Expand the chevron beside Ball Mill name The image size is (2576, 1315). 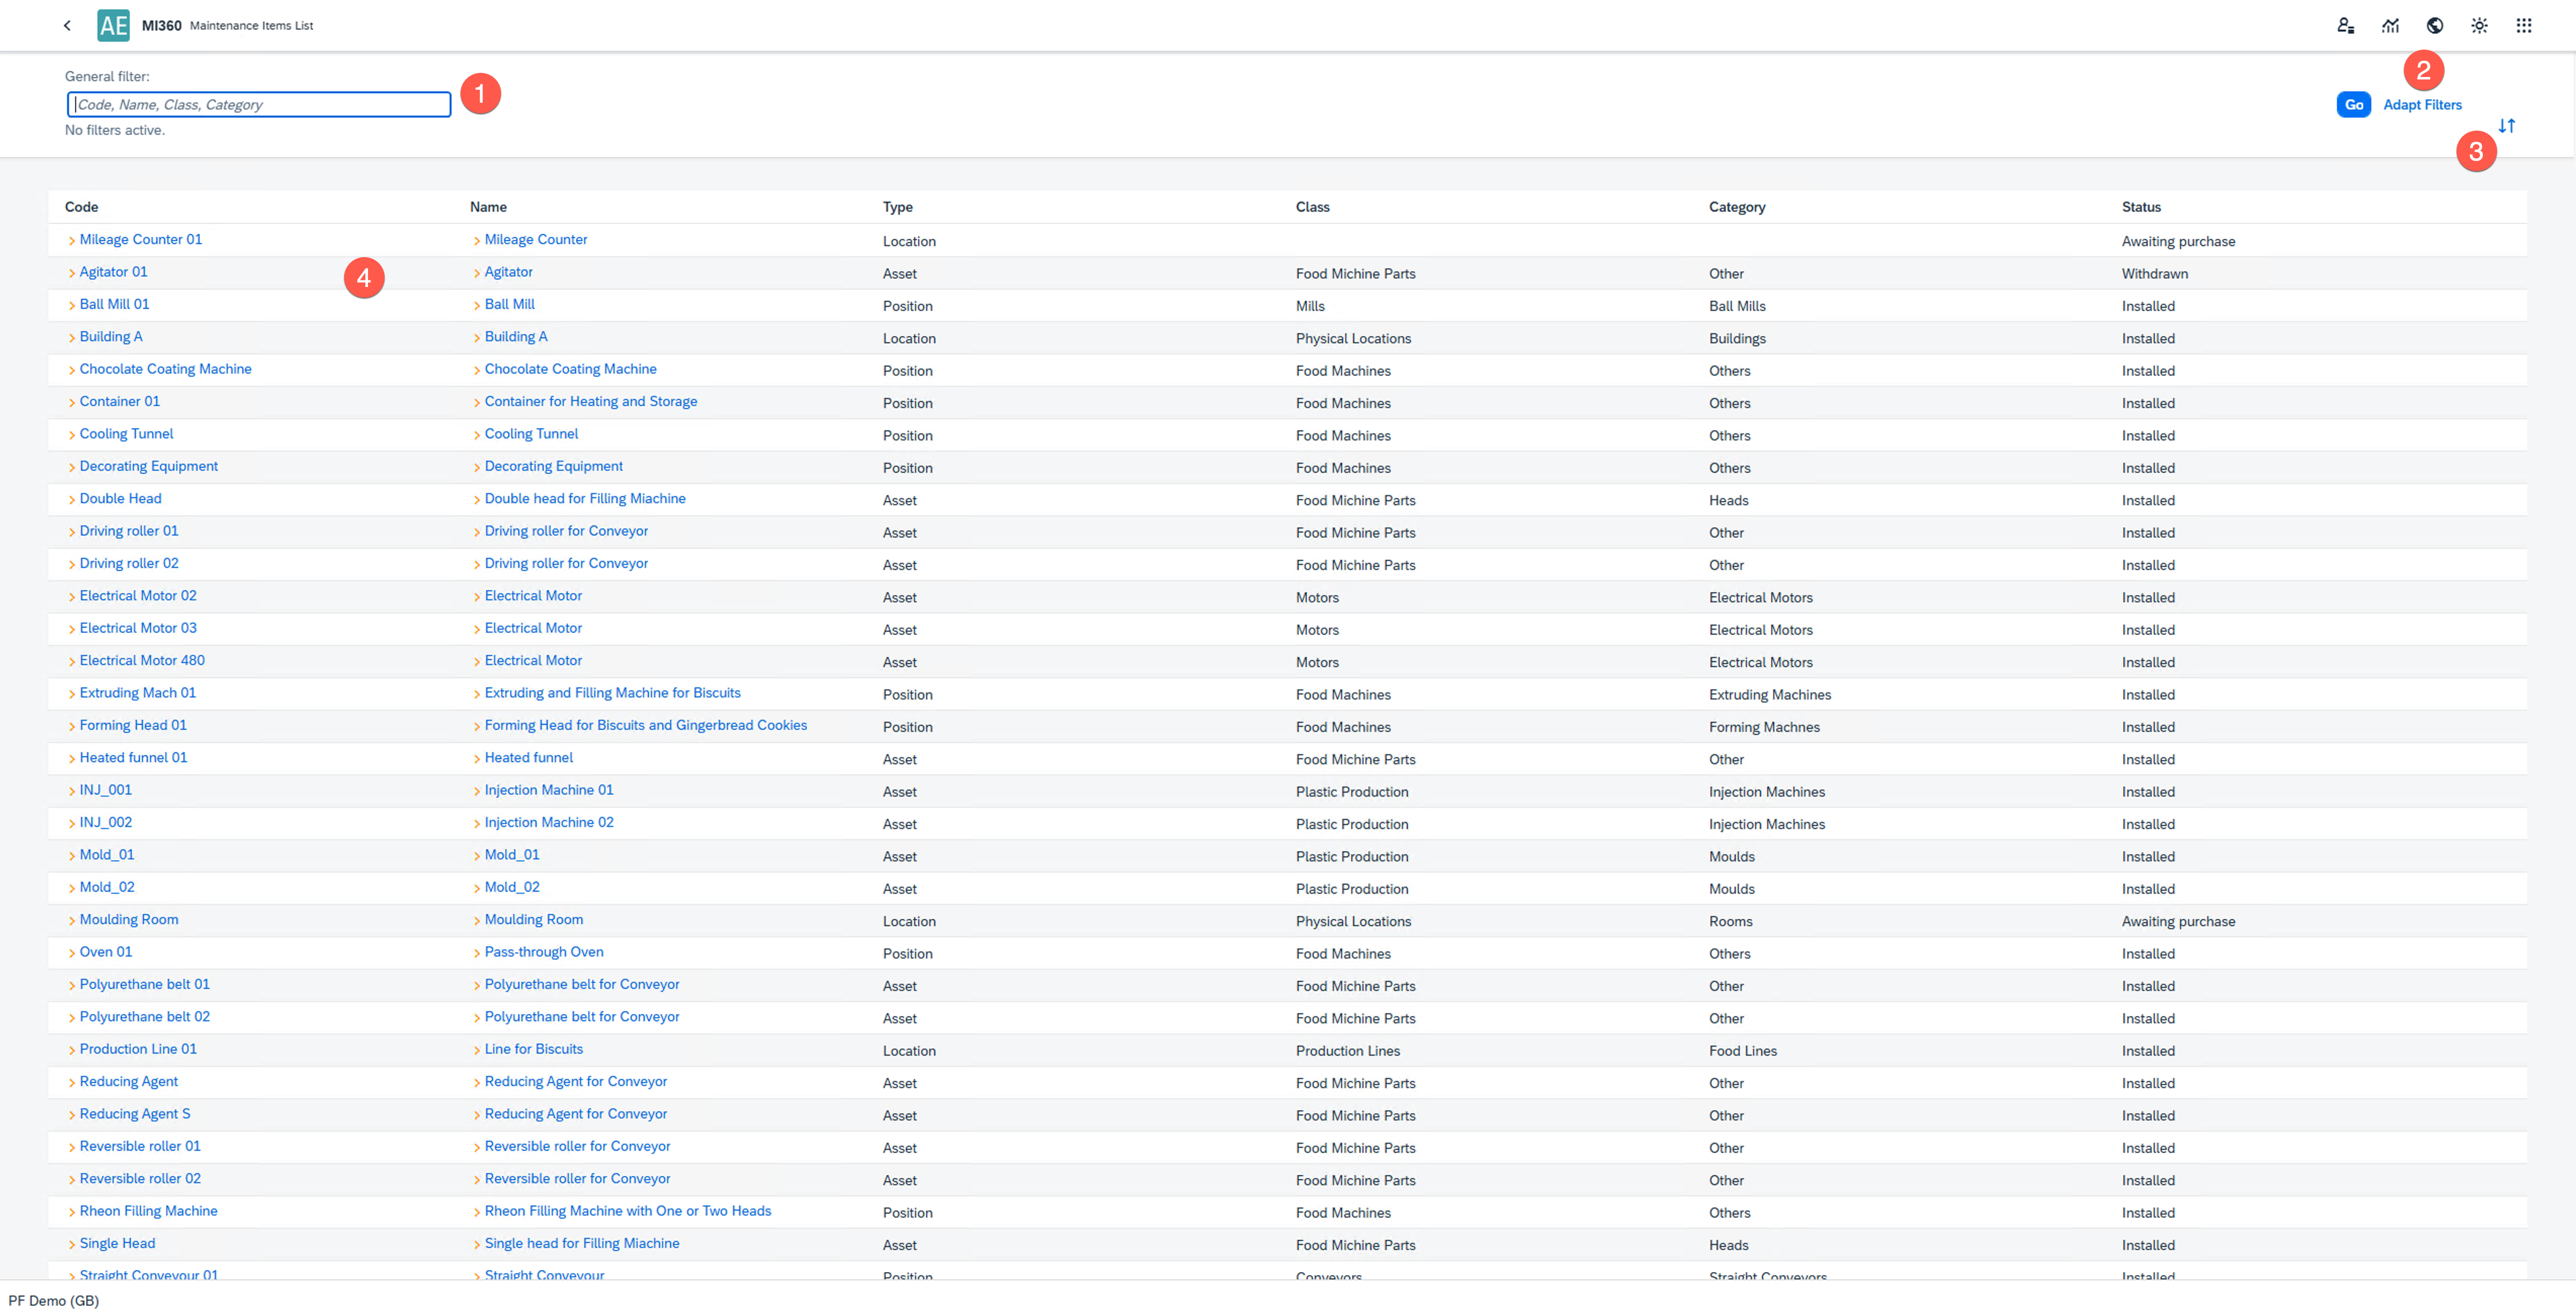(477, 306)
